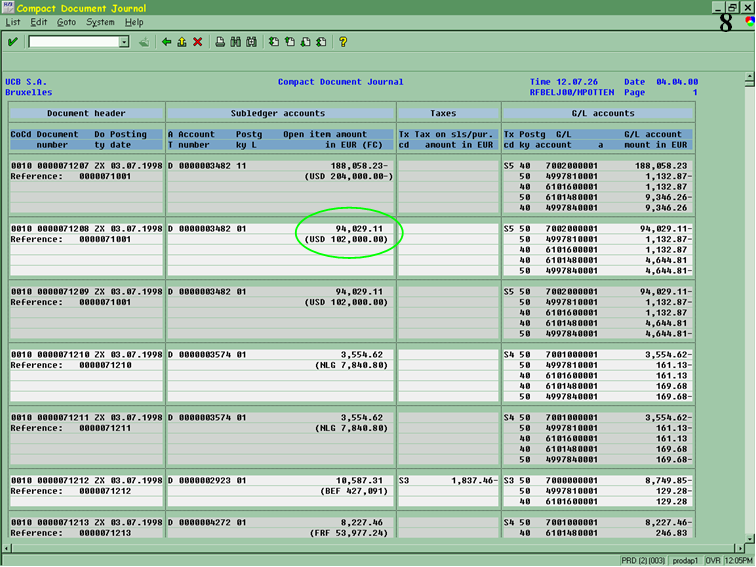756x567 pixels.
Task: Click the green Enter checkmark icon
Action: 12,42
